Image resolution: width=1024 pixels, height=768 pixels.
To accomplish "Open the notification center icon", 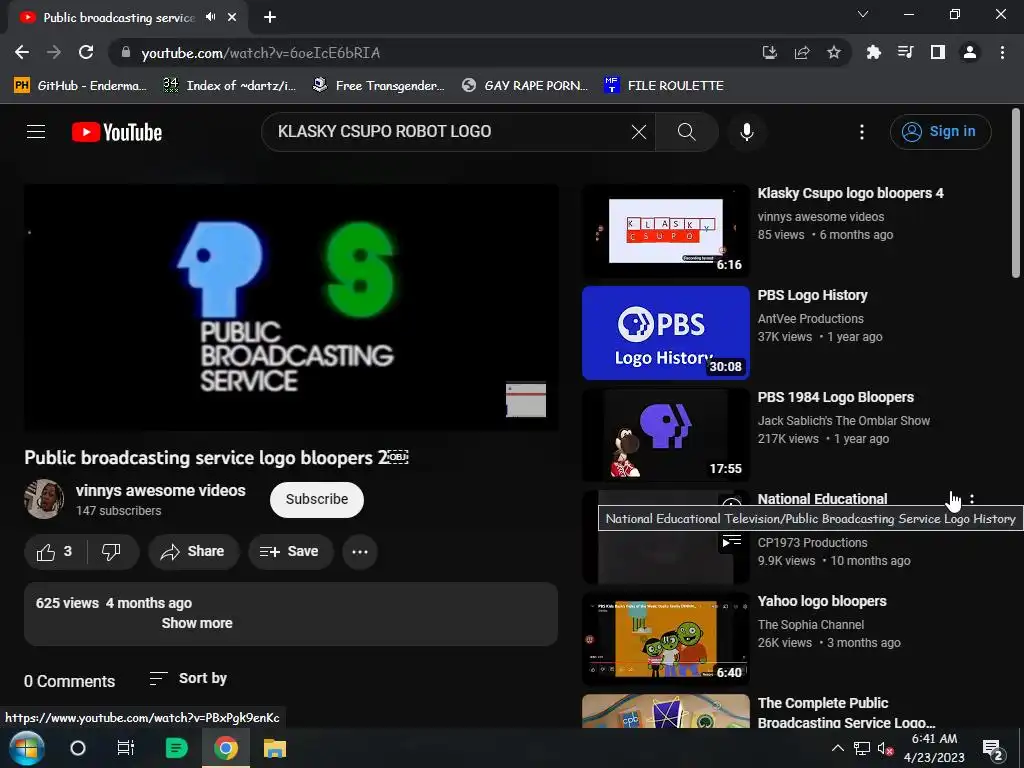I will 993,748.
